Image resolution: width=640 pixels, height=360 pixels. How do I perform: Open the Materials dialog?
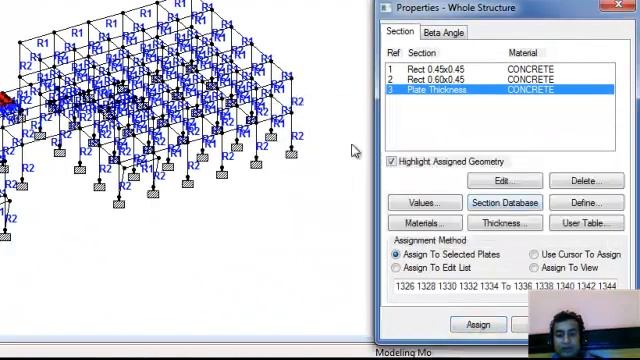[425, 223]
